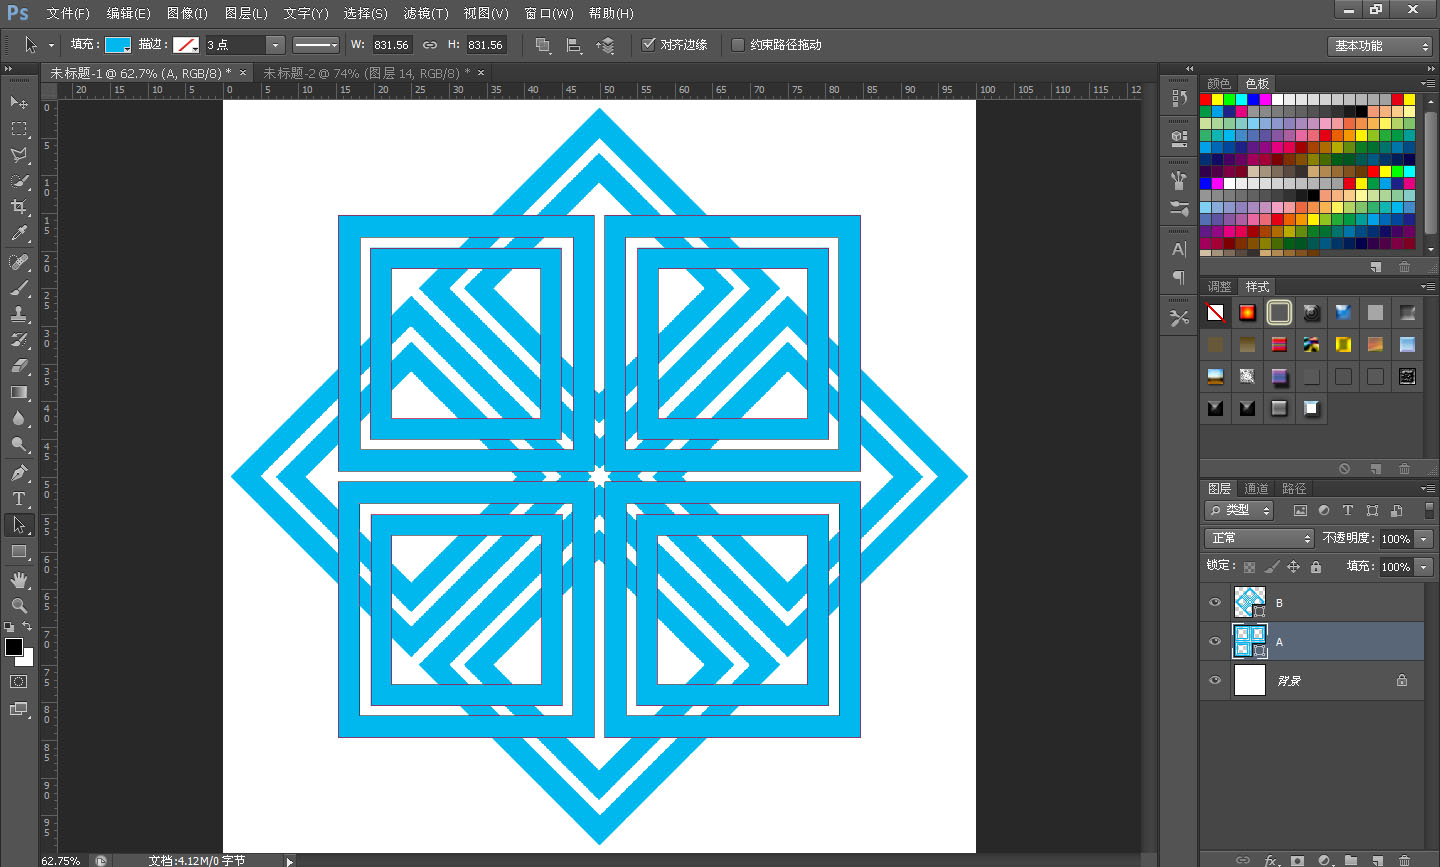The width and height of the screenshot is (1440, 867).
Task: Enable constrain path dragging checkbox
Action: [x=738, y=45]
